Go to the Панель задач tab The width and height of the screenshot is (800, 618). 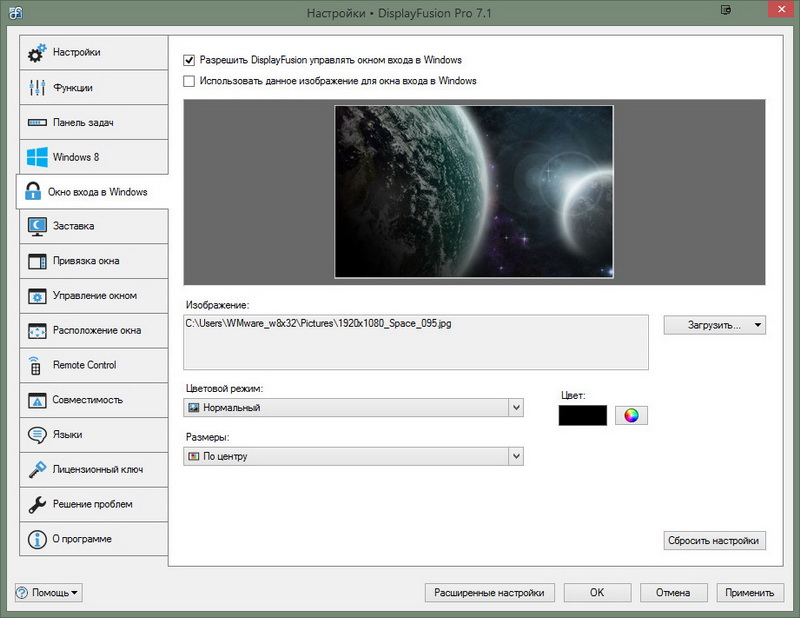point(94,122)
